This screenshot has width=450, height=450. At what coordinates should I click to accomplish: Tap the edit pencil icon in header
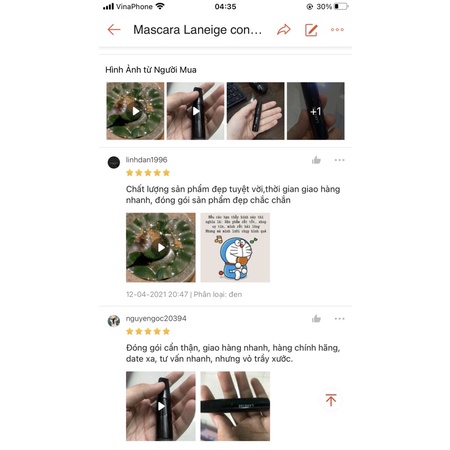tap(311, 30)
